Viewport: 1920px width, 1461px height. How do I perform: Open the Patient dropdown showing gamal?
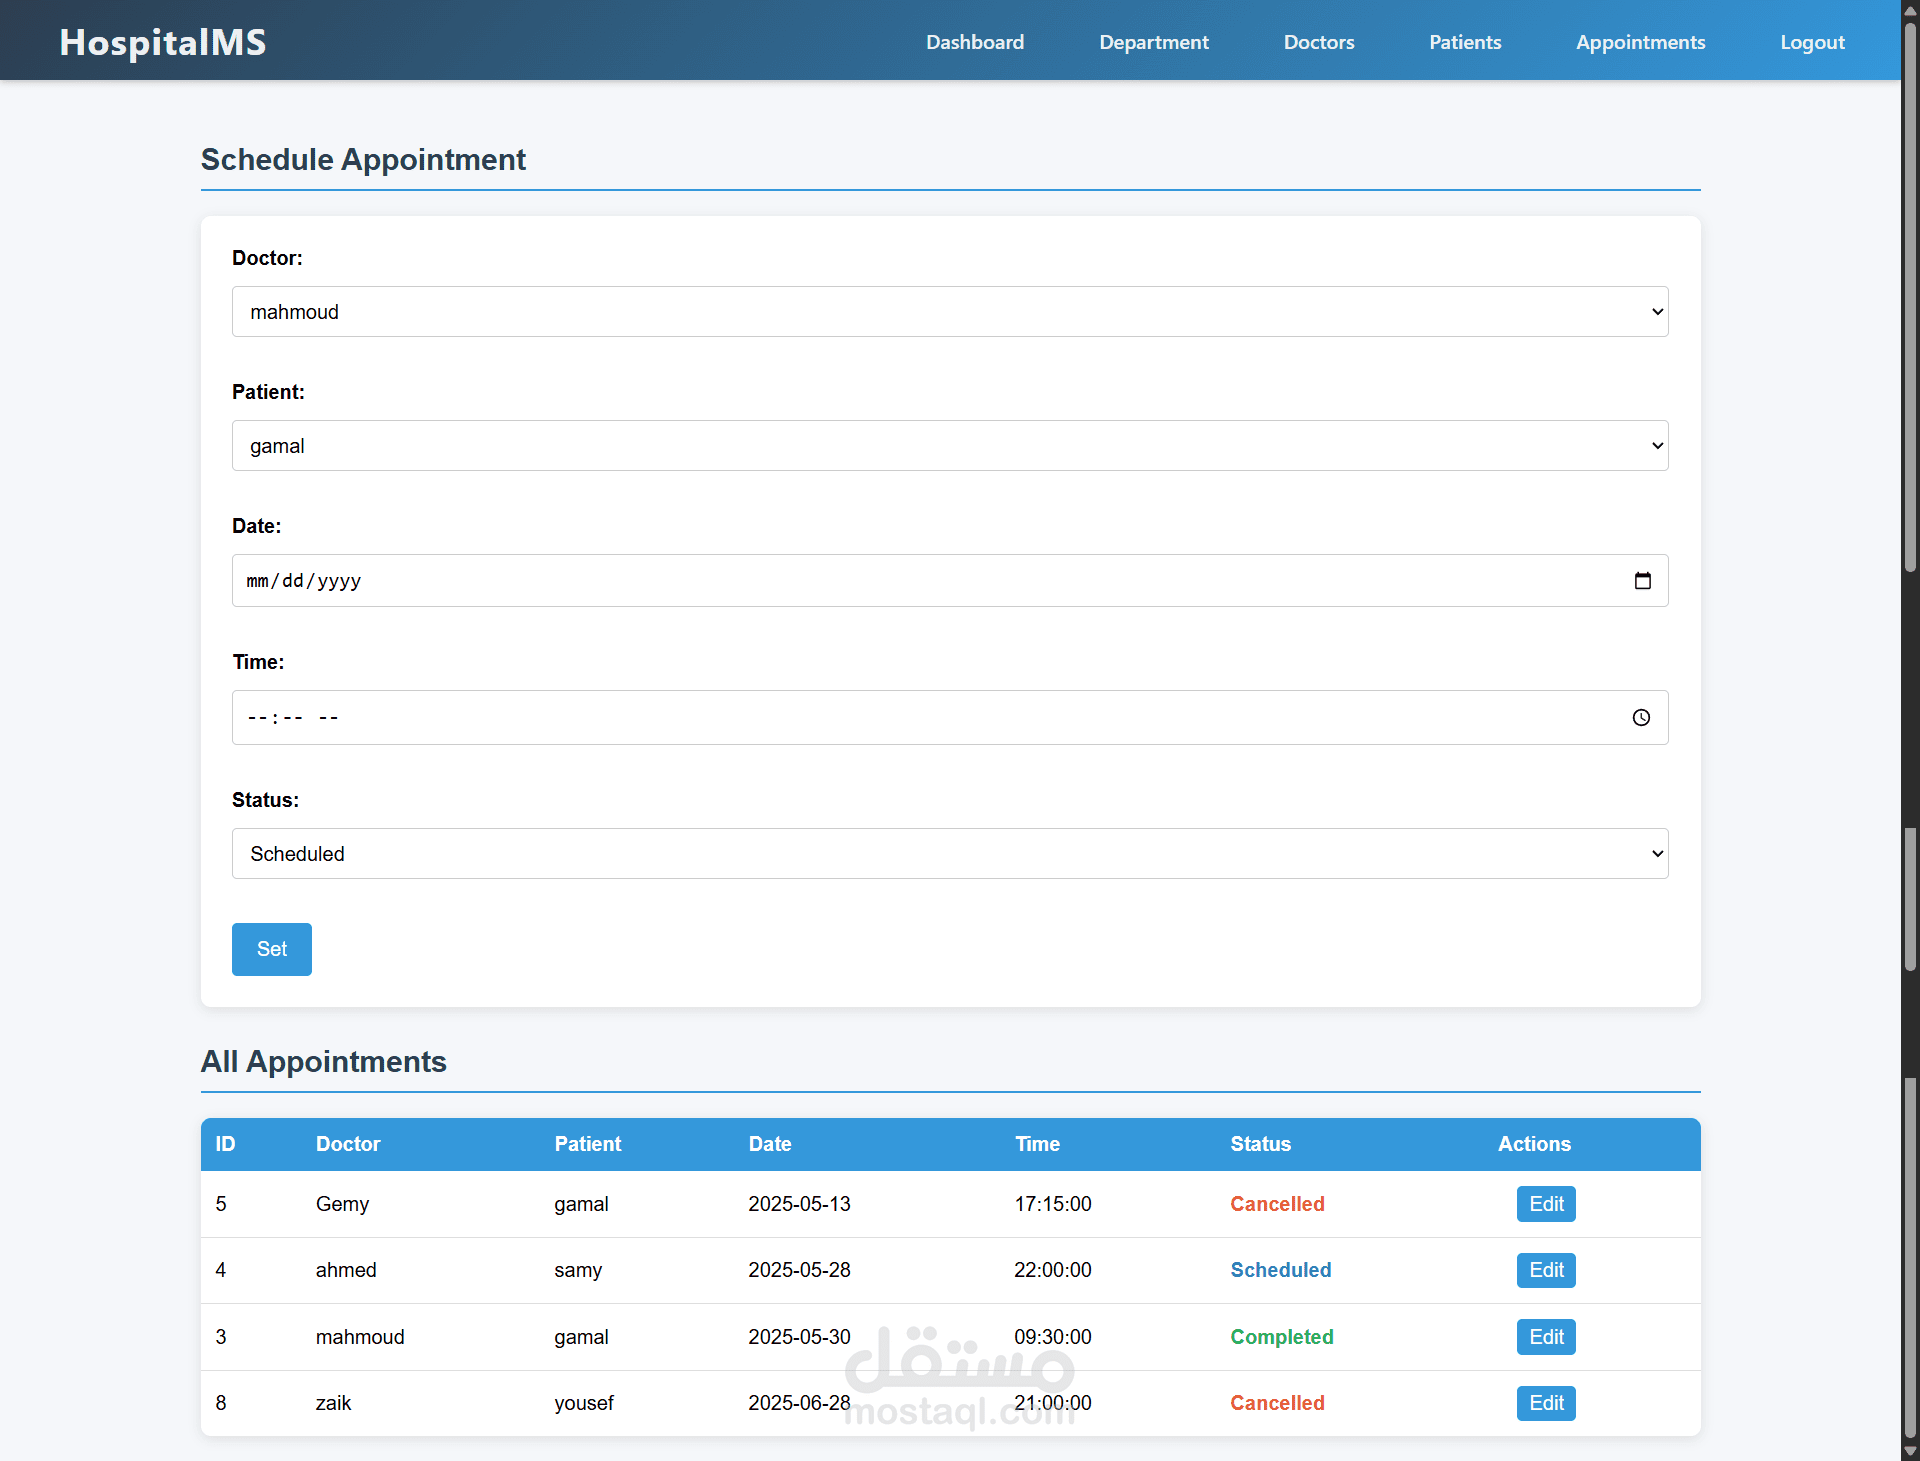pyautogui.click(x=950, y=446)
